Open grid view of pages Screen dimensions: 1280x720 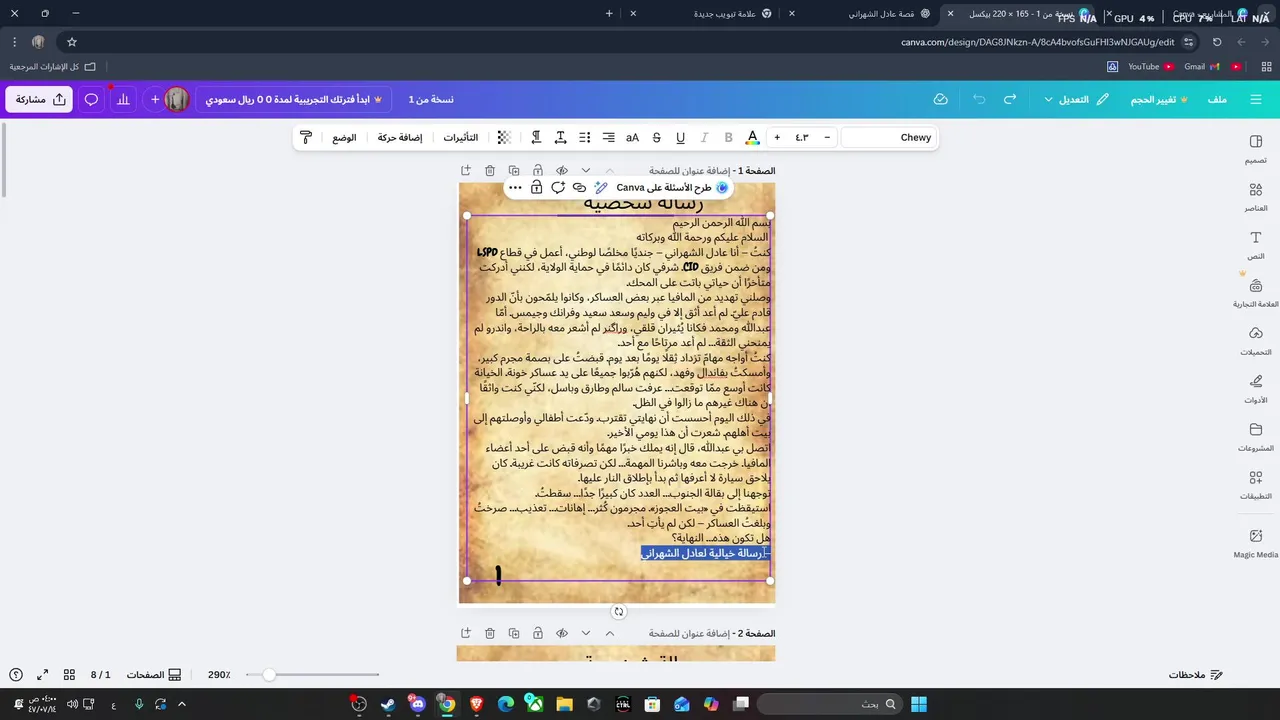[x=69, y=675]
